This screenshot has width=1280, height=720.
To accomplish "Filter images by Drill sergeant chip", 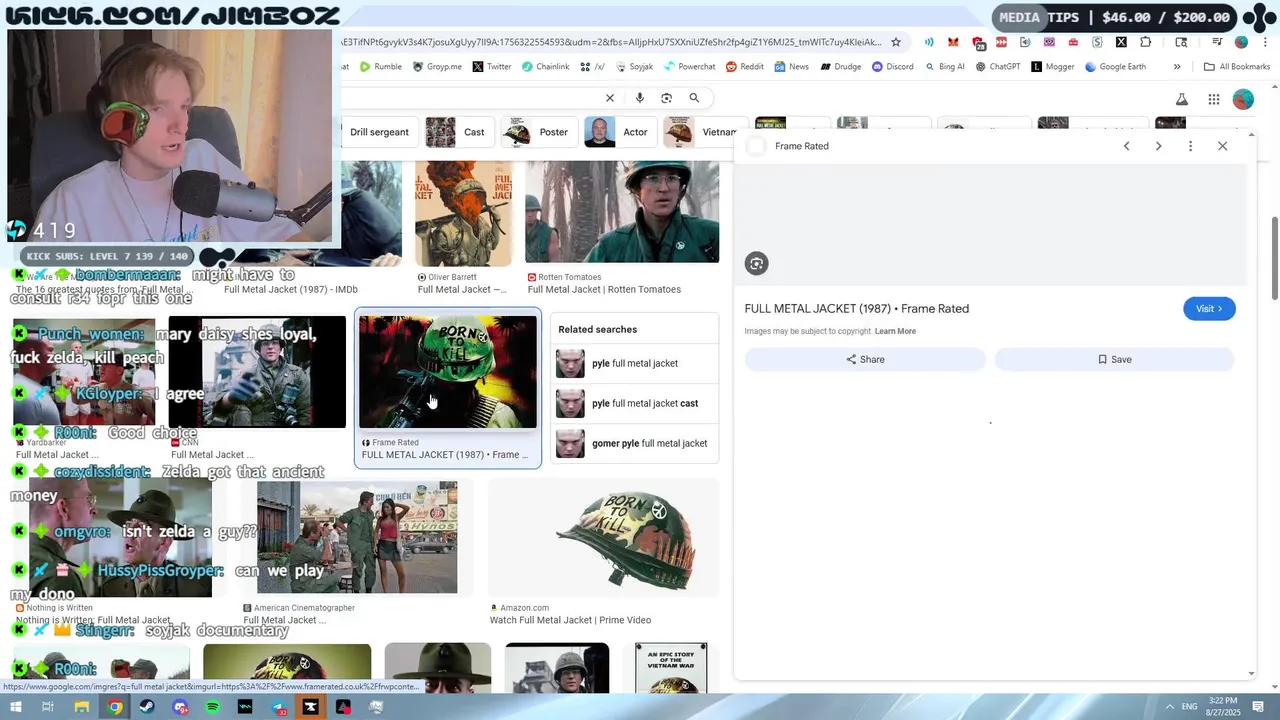I will tap(379, 132).
